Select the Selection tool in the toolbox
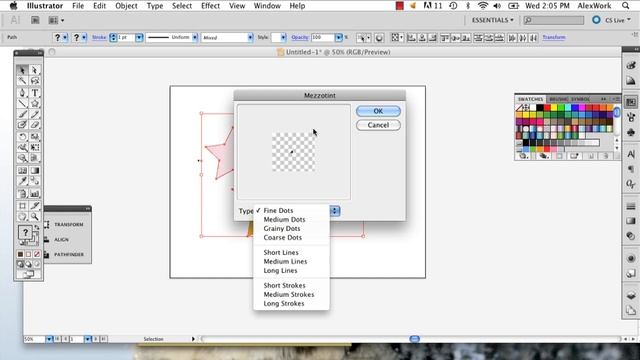 click(22, 70)
